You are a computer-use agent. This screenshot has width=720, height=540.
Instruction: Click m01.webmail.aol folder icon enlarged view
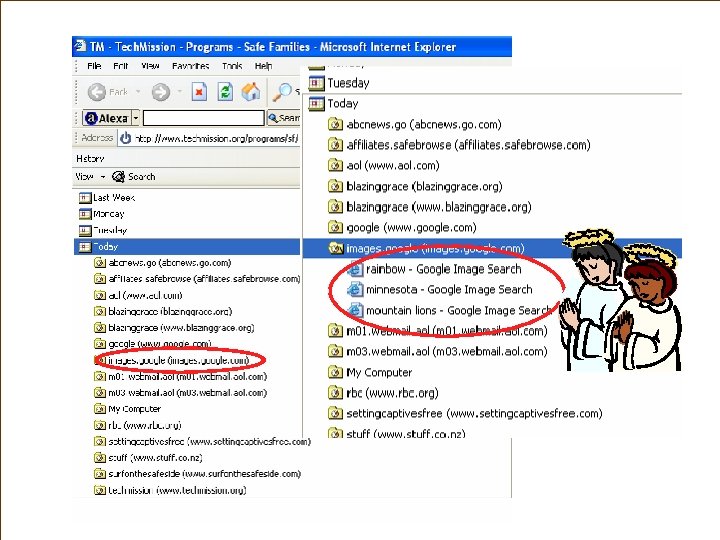tap(335, 331)
